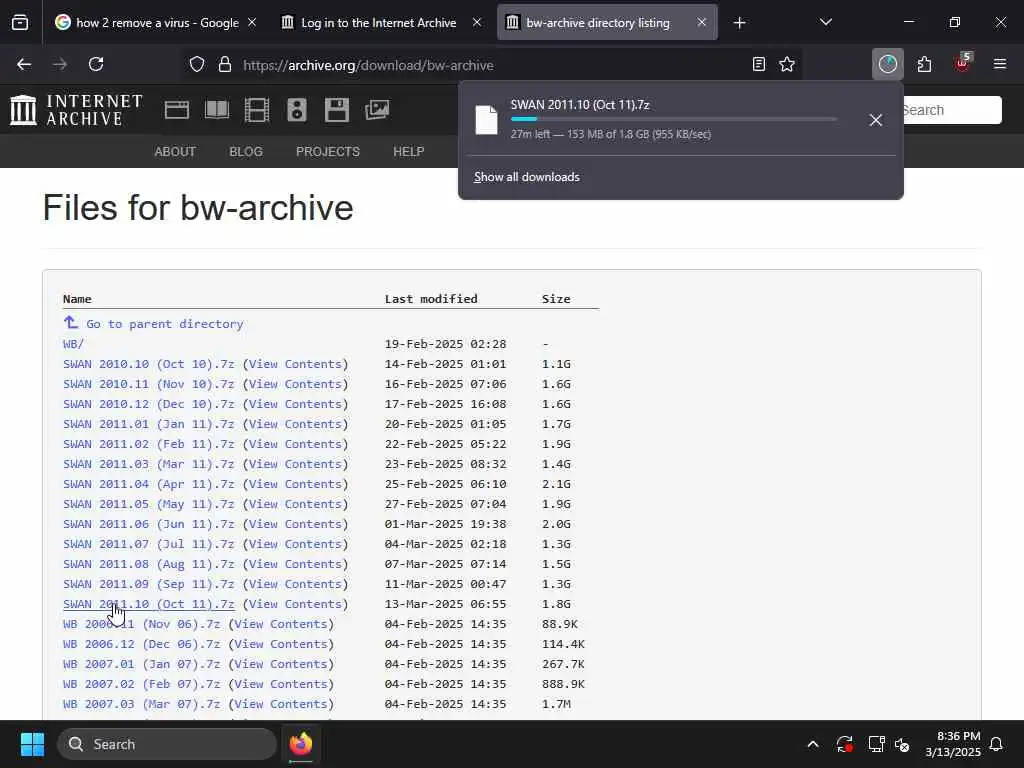
Task: Click the muted volume tray icon
Action: click(x=903, y=744)
